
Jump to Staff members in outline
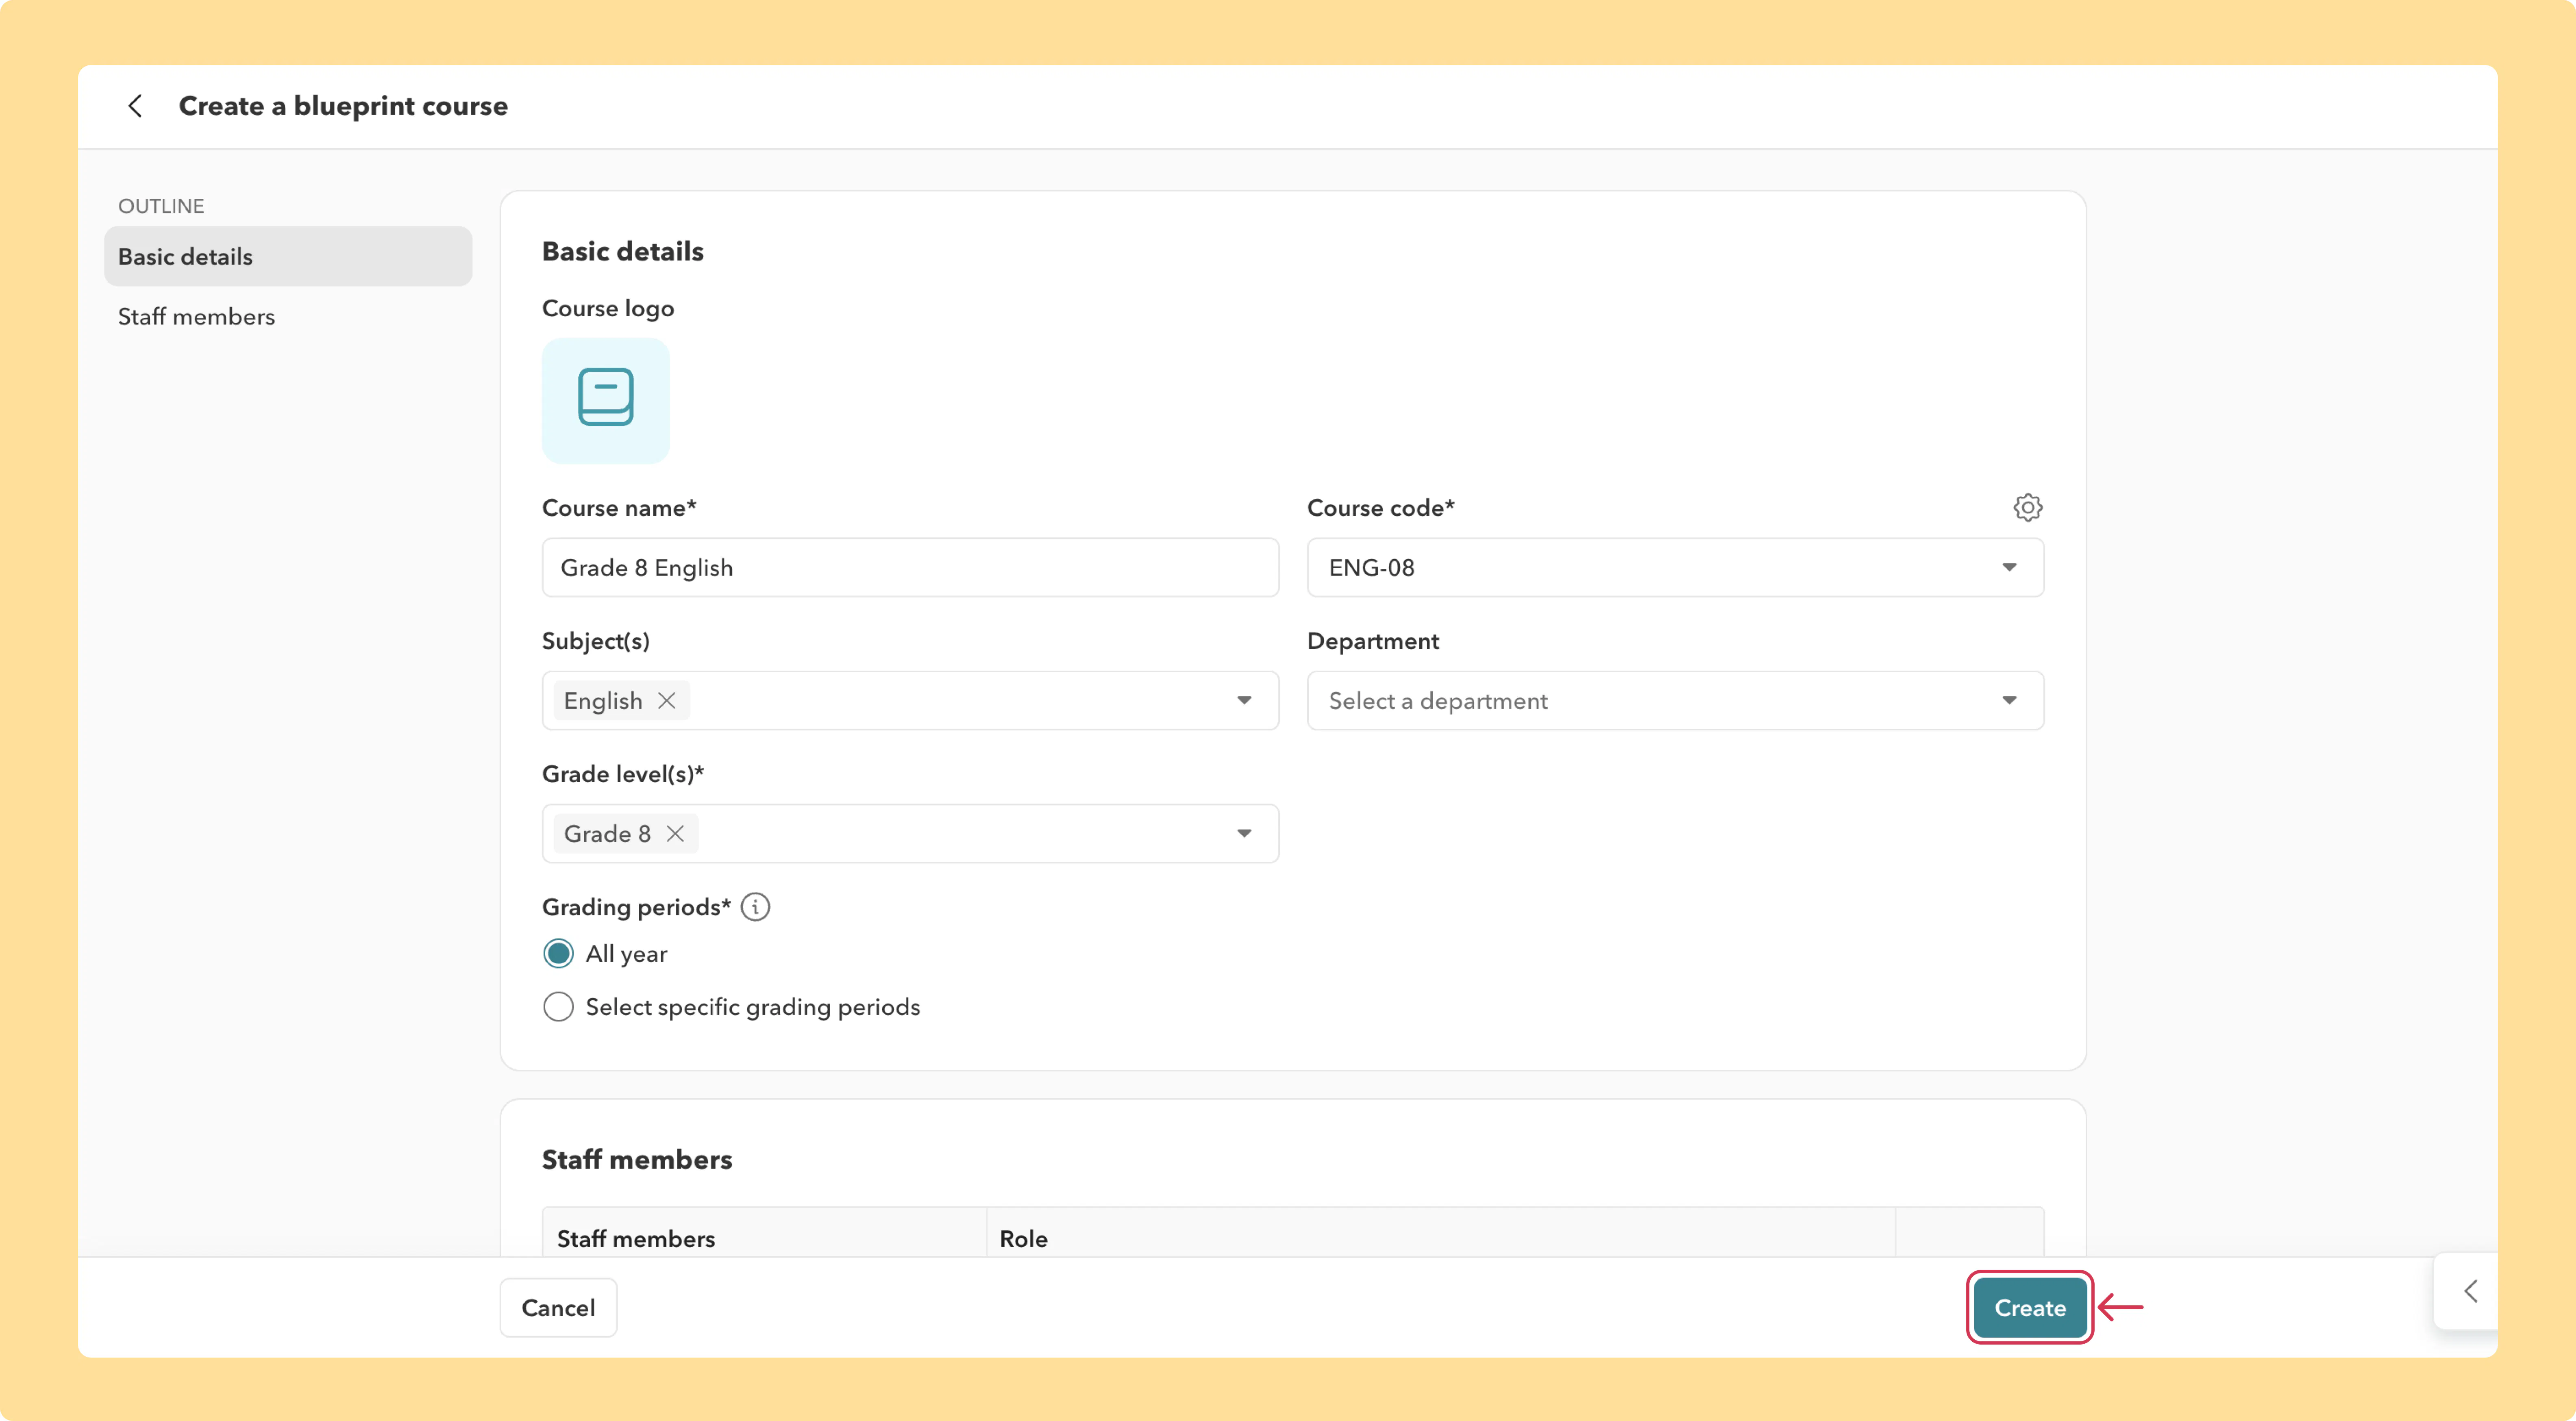(x=288, y=317)
